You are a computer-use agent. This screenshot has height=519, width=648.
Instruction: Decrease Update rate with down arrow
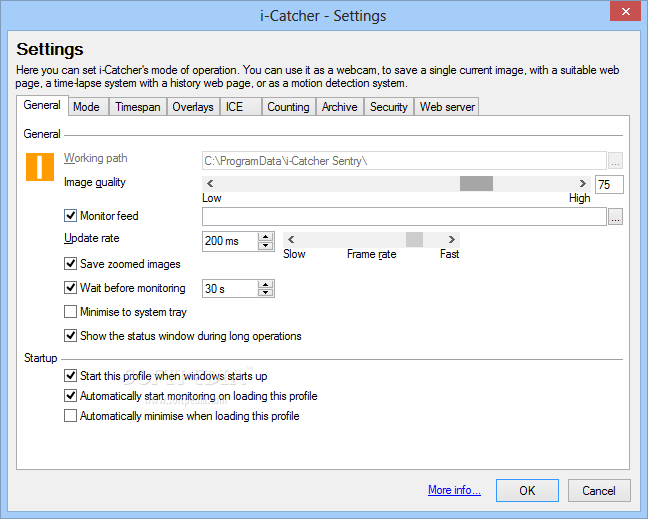(265, 245)
